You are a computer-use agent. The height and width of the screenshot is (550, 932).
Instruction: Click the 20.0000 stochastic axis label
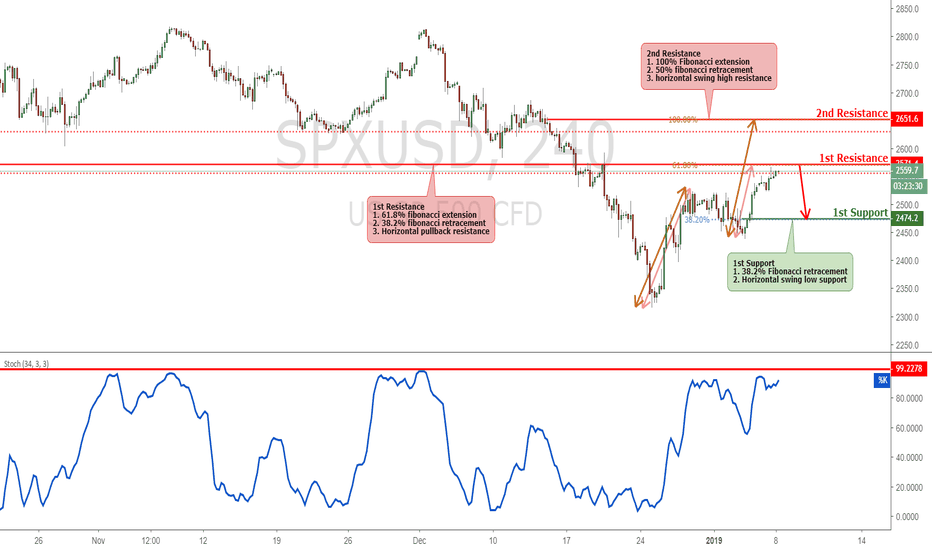pyautogui.click(x=909, y=488)
